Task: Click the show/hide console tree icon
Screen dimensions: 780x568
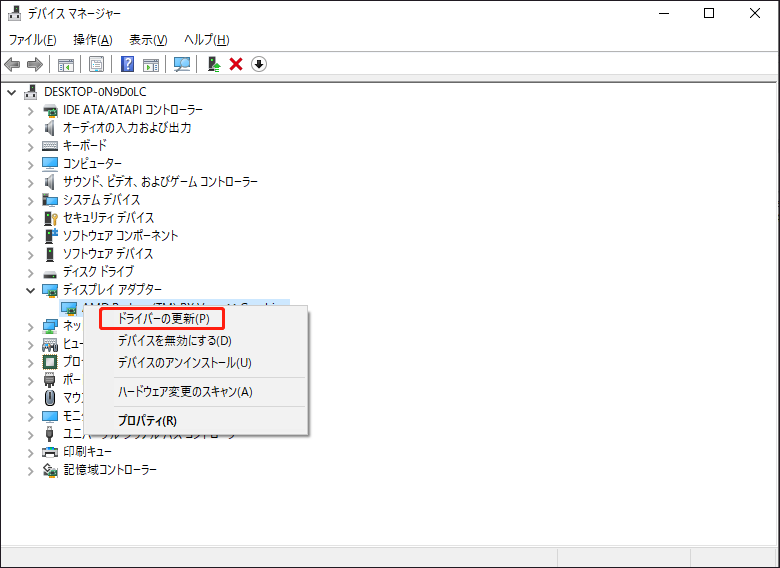Action: tap(66, 64)
